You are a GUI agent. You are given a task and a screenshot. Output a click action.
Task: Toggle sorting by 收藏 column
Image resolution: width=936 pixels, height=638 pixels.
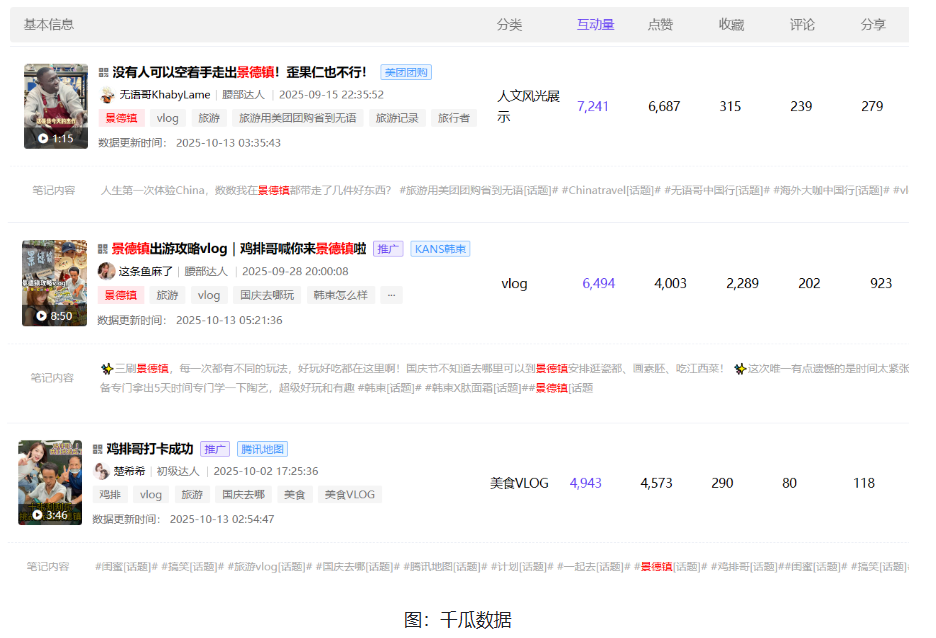pos(731,25)
